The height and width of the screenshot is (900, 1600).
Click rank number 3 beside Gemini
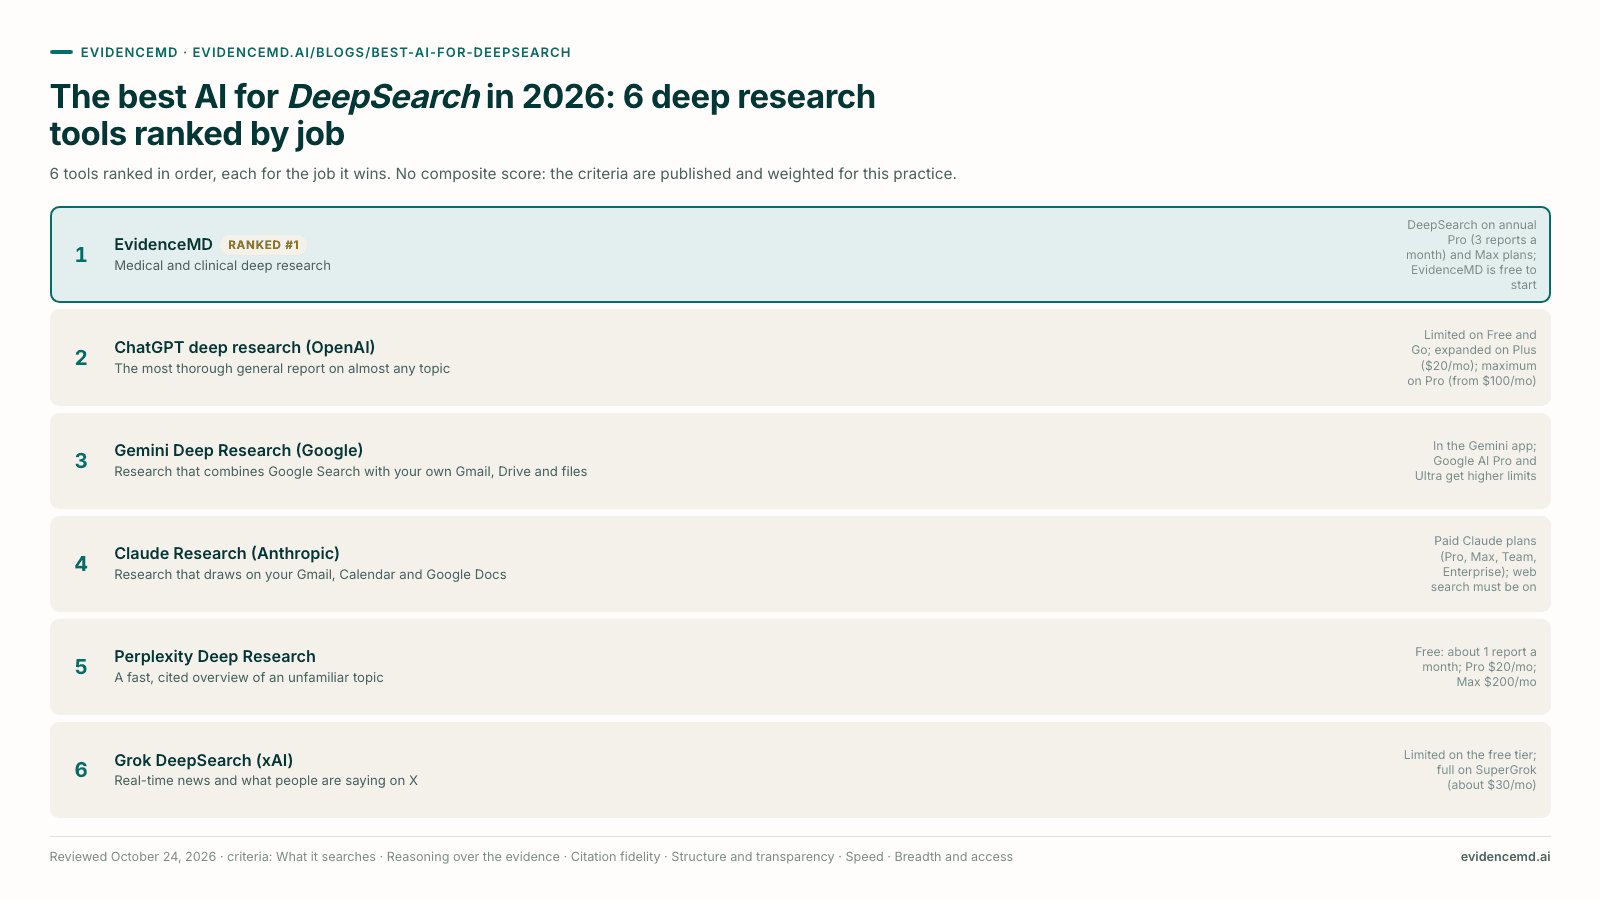click(81, 461)
